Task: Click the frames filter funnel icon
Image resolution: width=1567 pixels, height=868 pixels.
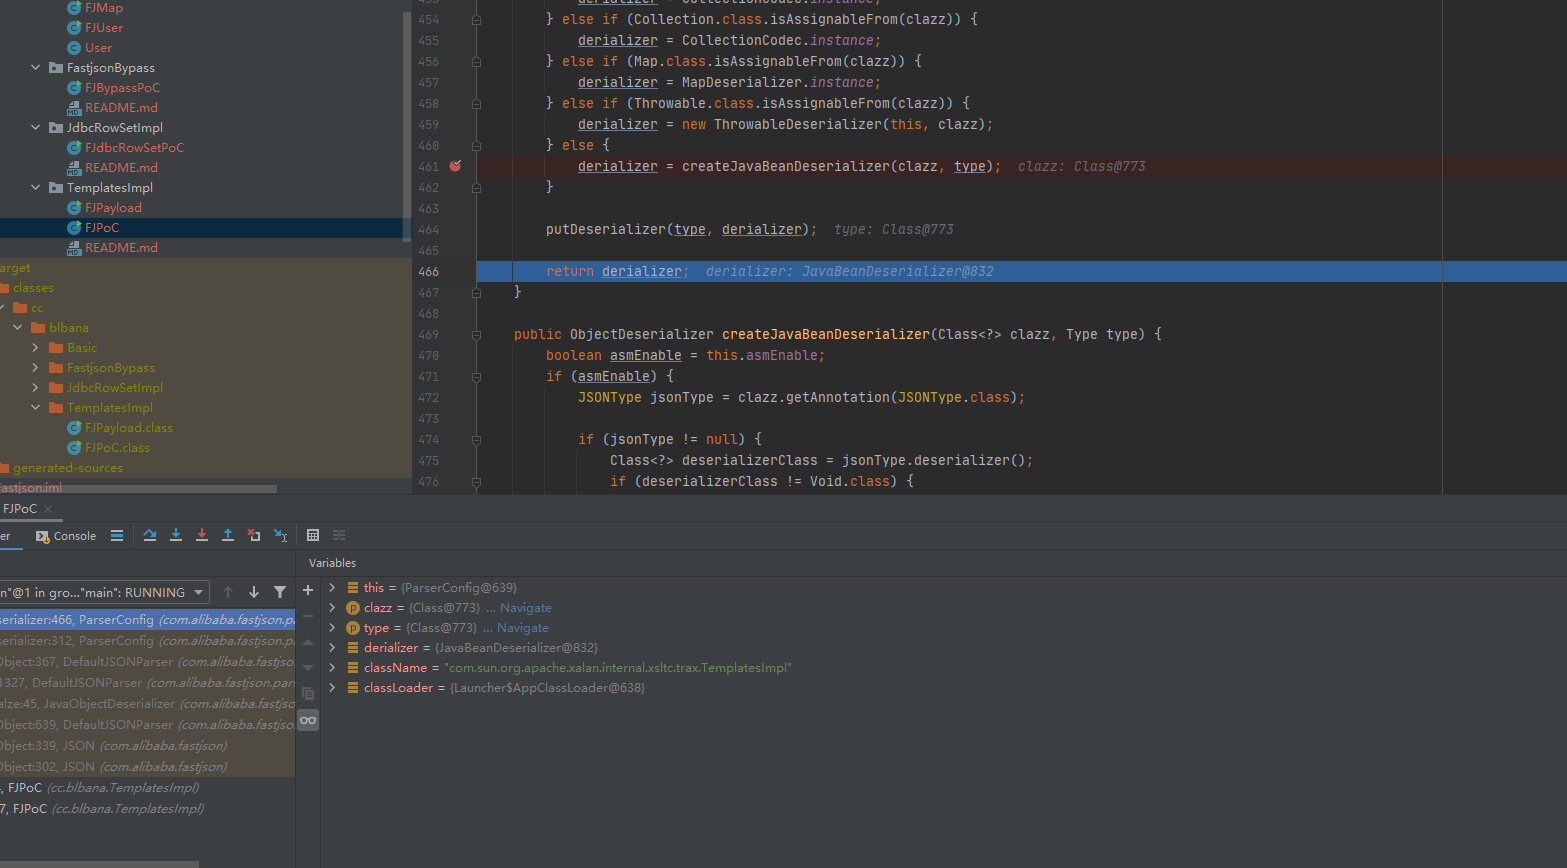Action: [x=280, y=592]
